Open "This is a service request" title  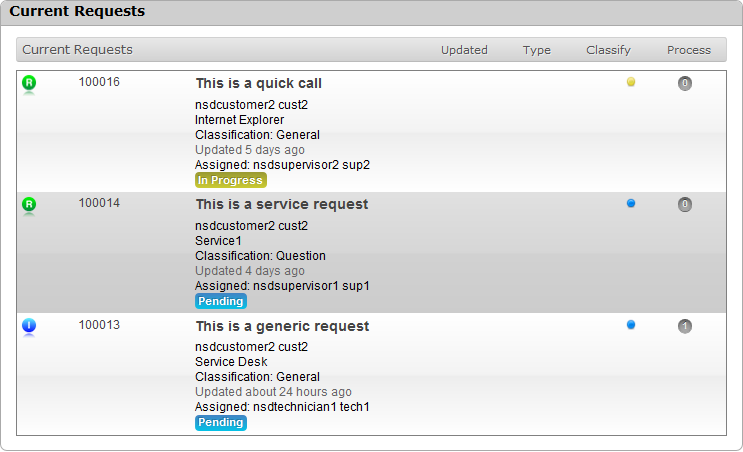[x=282, y=204]
